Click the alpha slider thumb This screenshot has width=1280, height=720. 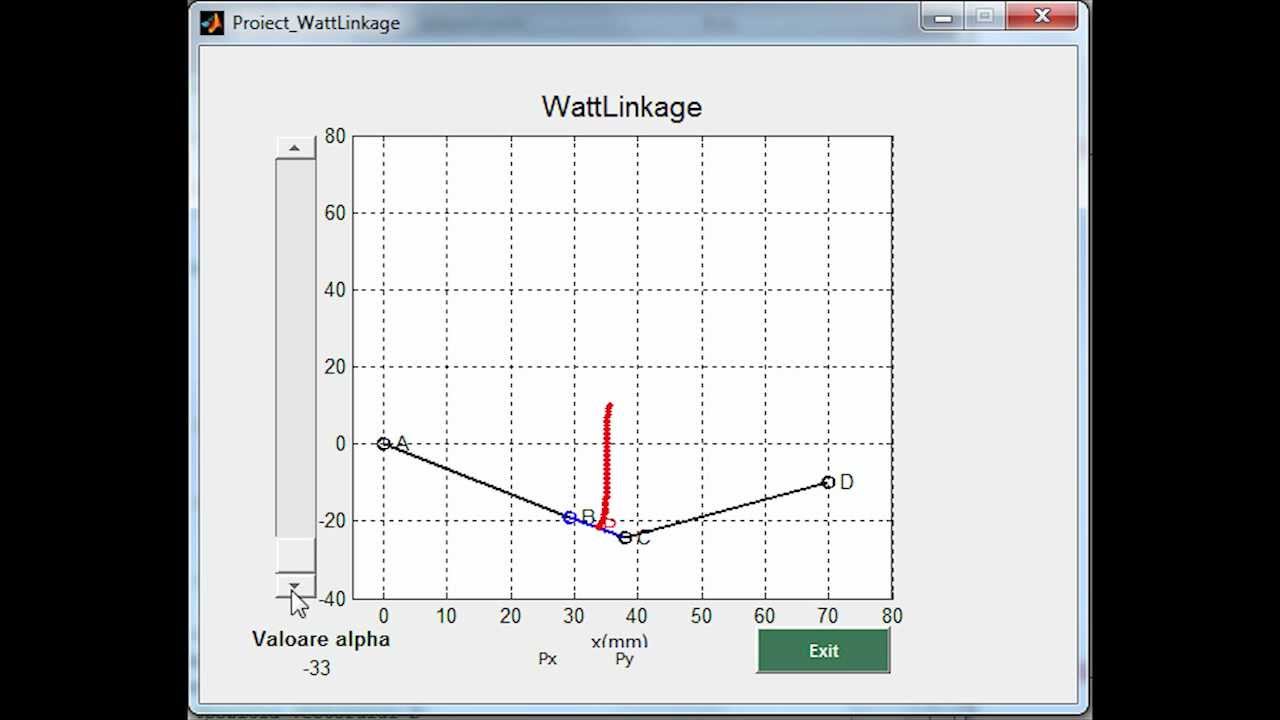295,556
